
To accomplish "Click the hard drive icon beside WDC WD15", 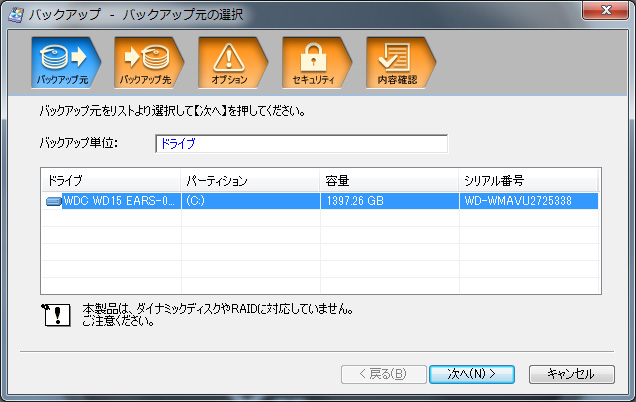I will click(54, 201).
